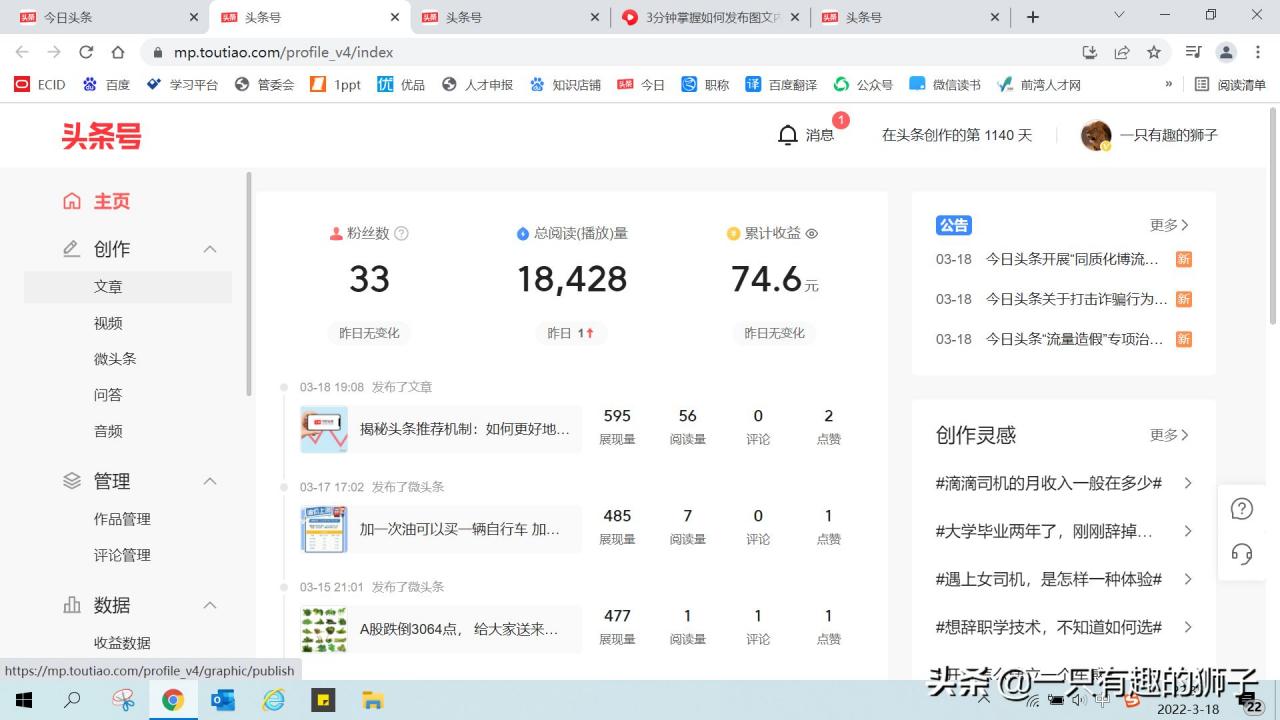Open Outlook from the taskbar
This screenshot has height=720, width=1280.
223,700
